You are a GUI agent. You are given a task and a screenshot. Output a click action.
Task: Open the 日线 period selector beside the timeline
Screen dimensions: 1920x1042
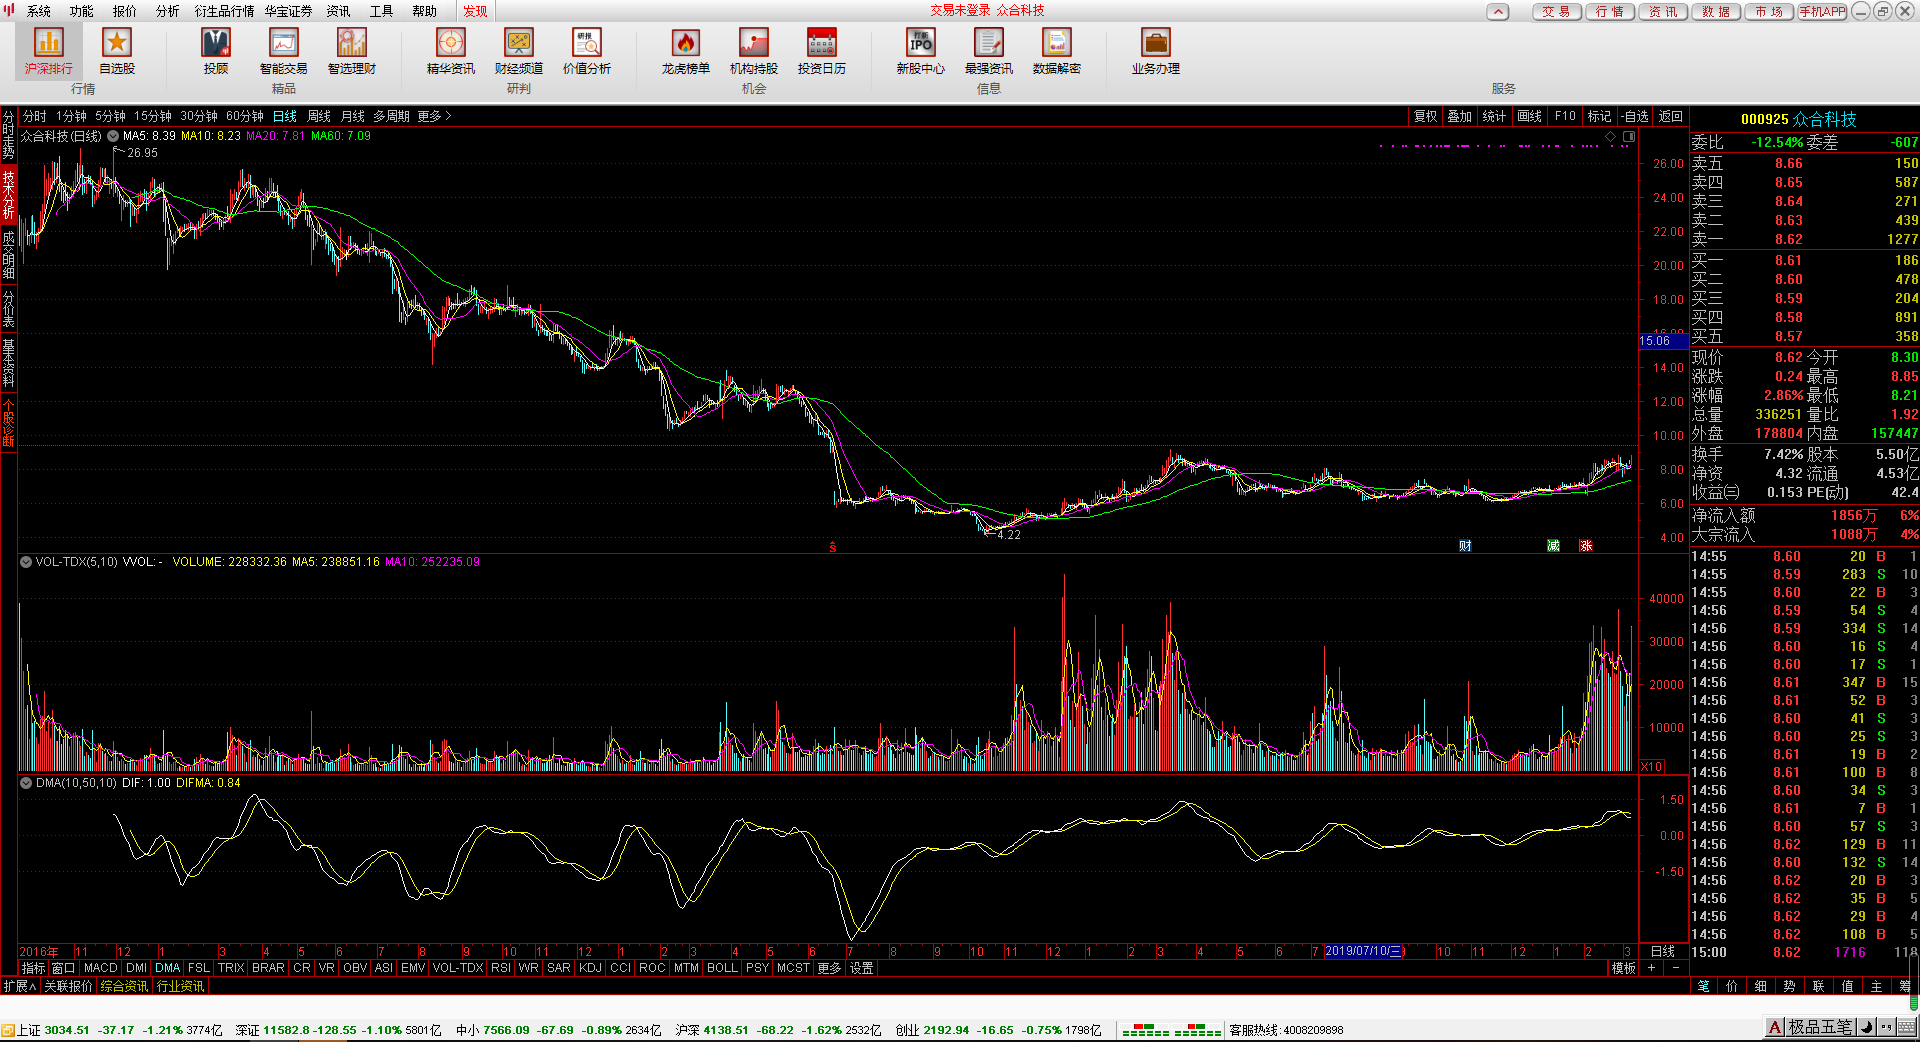pyautogui.click(x=1663, y=951)
